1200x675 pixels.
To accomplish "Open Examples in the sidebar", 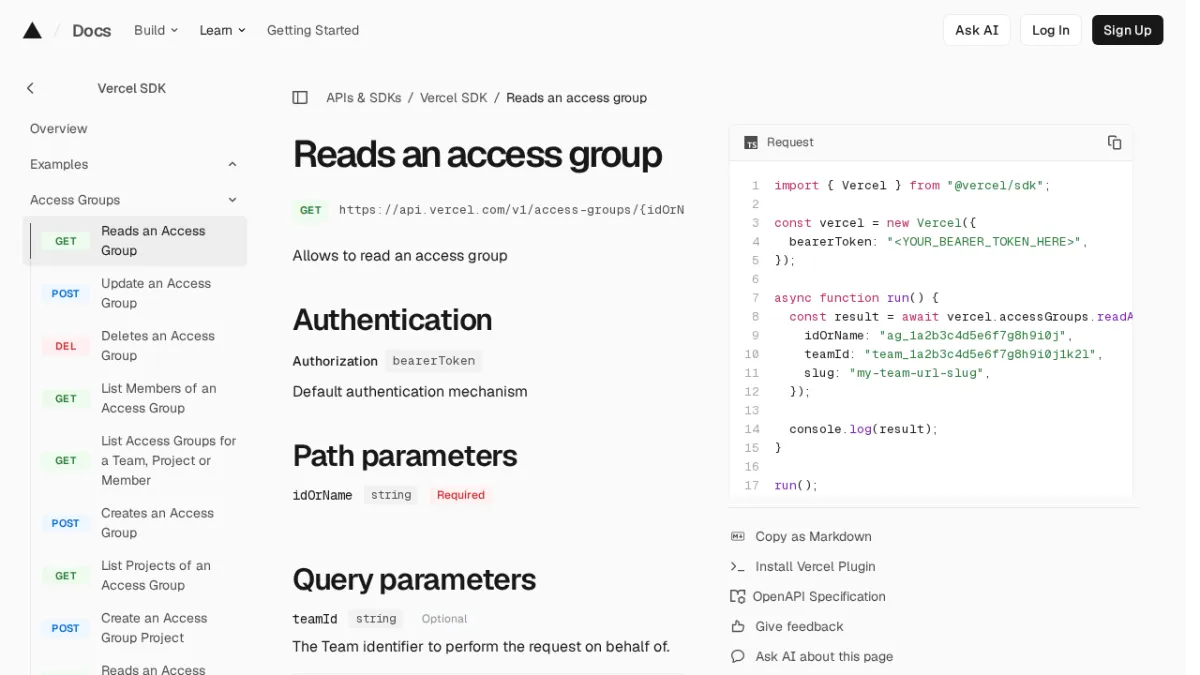I will click(59, 164).
